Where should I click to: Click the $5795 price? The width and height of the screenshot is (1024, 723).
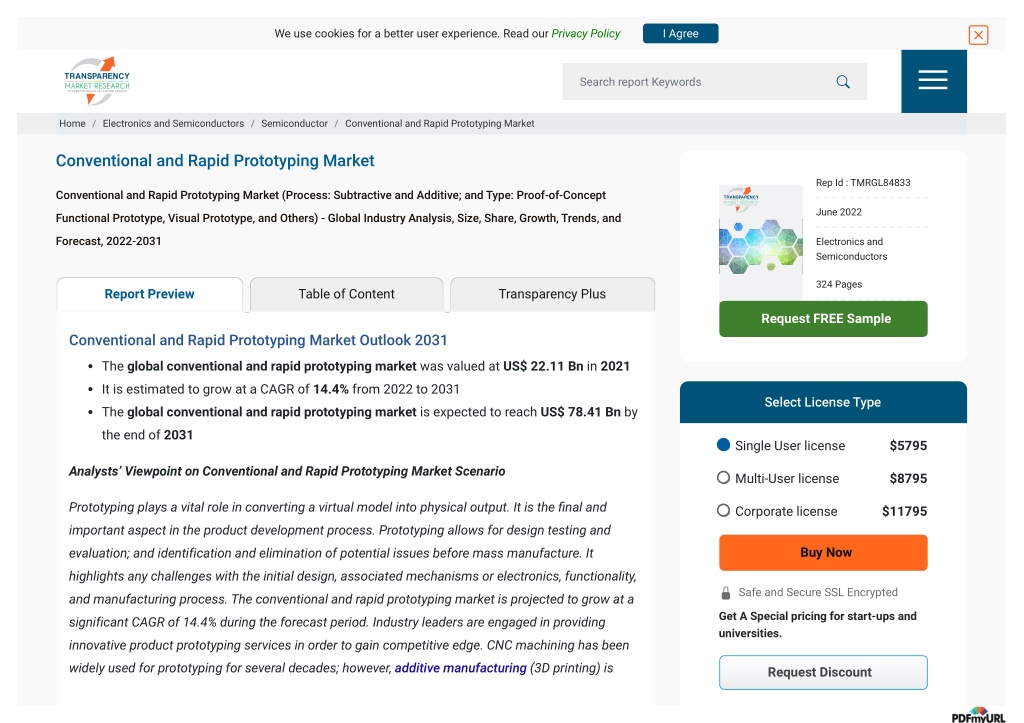908,445
